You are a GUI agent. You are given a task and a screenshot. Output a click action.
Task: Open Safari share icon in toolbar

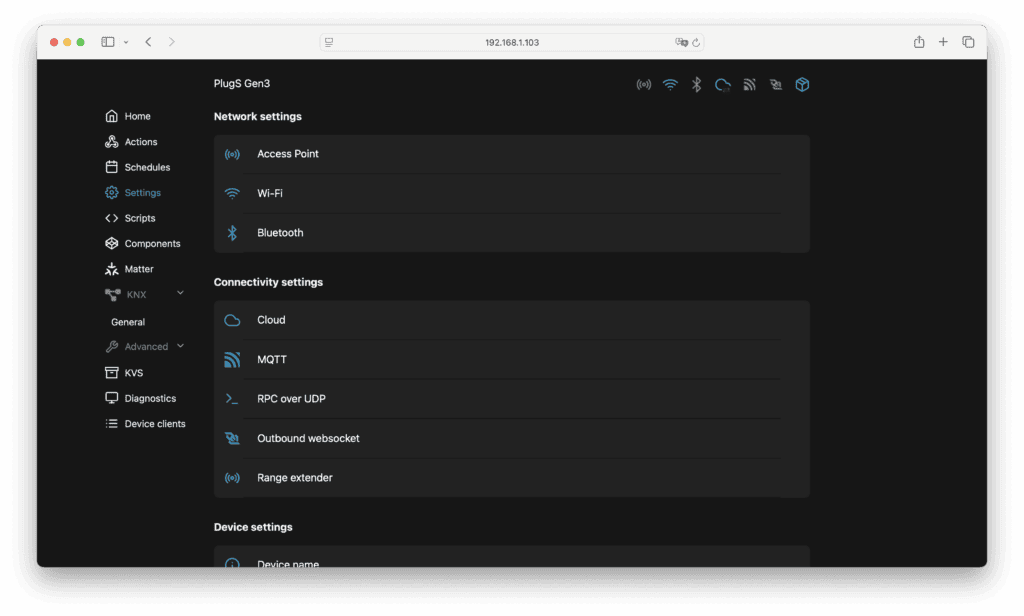point(919,42)
